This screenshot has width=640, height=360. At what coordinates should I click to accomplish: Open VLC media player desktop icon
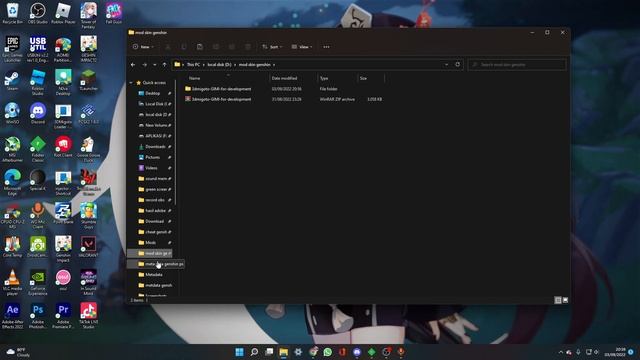tap(12, 282)
